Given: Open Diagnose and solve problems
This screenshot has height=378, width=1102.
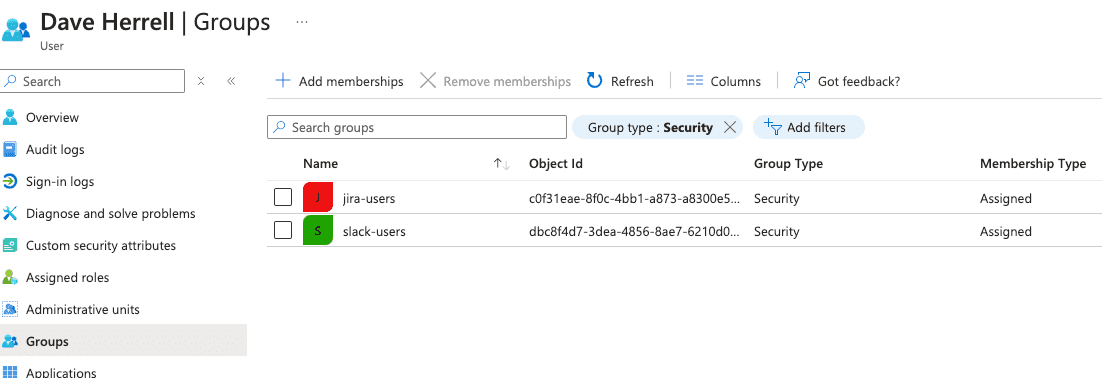Looking at the screenshot, I should pos(110,213).
